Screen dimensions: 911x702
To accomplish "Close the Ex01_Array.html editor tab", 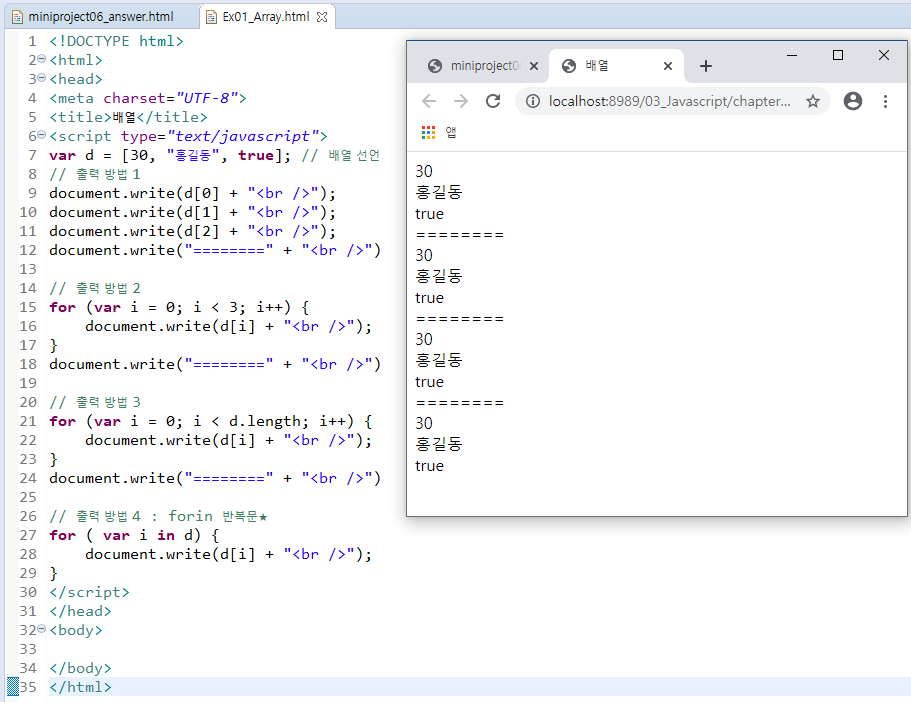I will [321, 17].
